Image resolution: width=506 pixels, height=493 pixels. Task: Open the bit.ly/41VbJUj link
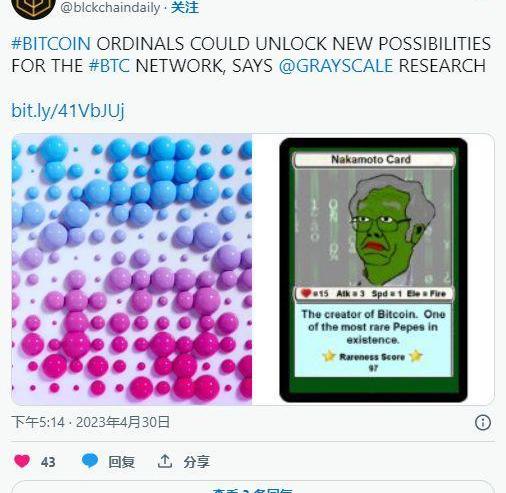(x=68, y=110)
